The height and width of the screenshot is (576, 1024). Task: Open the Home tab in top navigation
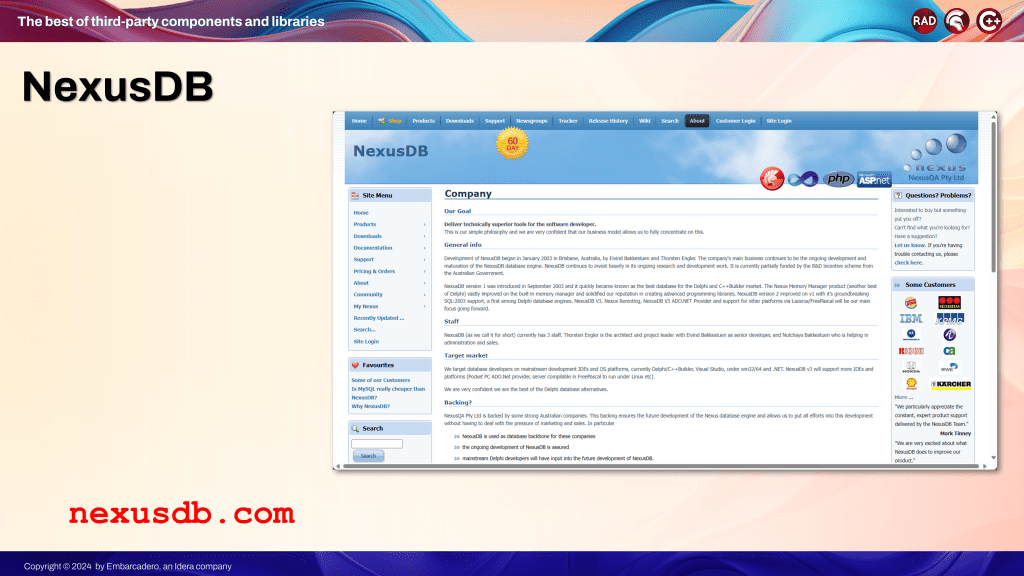359,121
